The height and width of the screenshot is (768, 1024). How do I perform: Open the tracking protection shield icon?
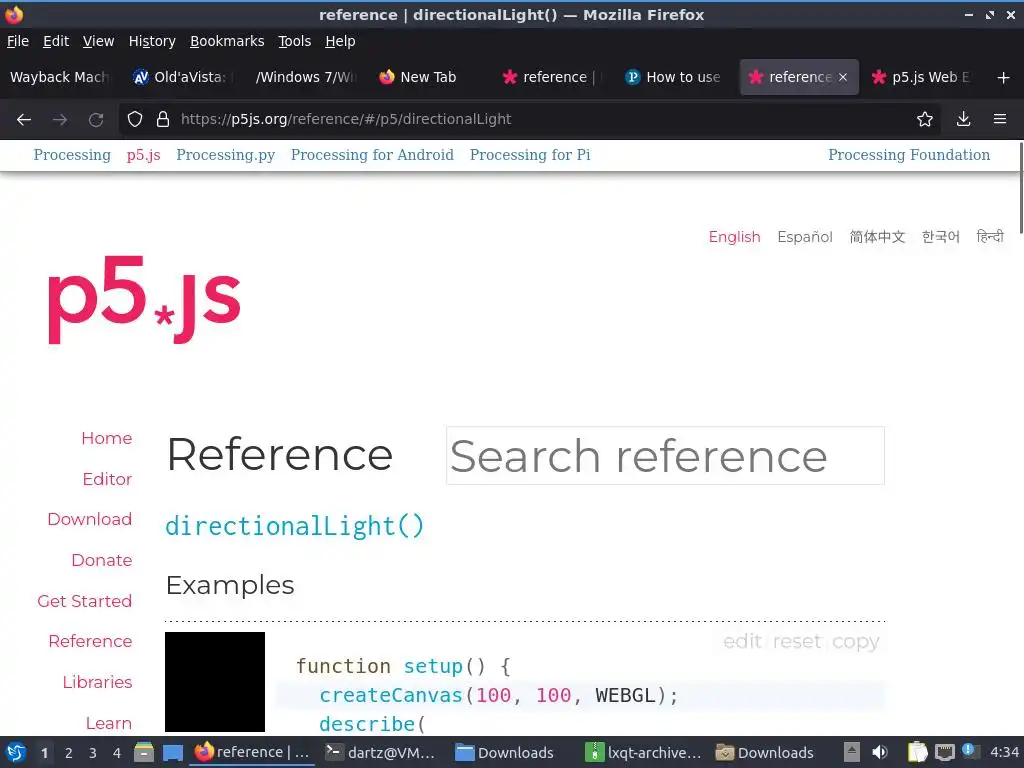(135, 120)
